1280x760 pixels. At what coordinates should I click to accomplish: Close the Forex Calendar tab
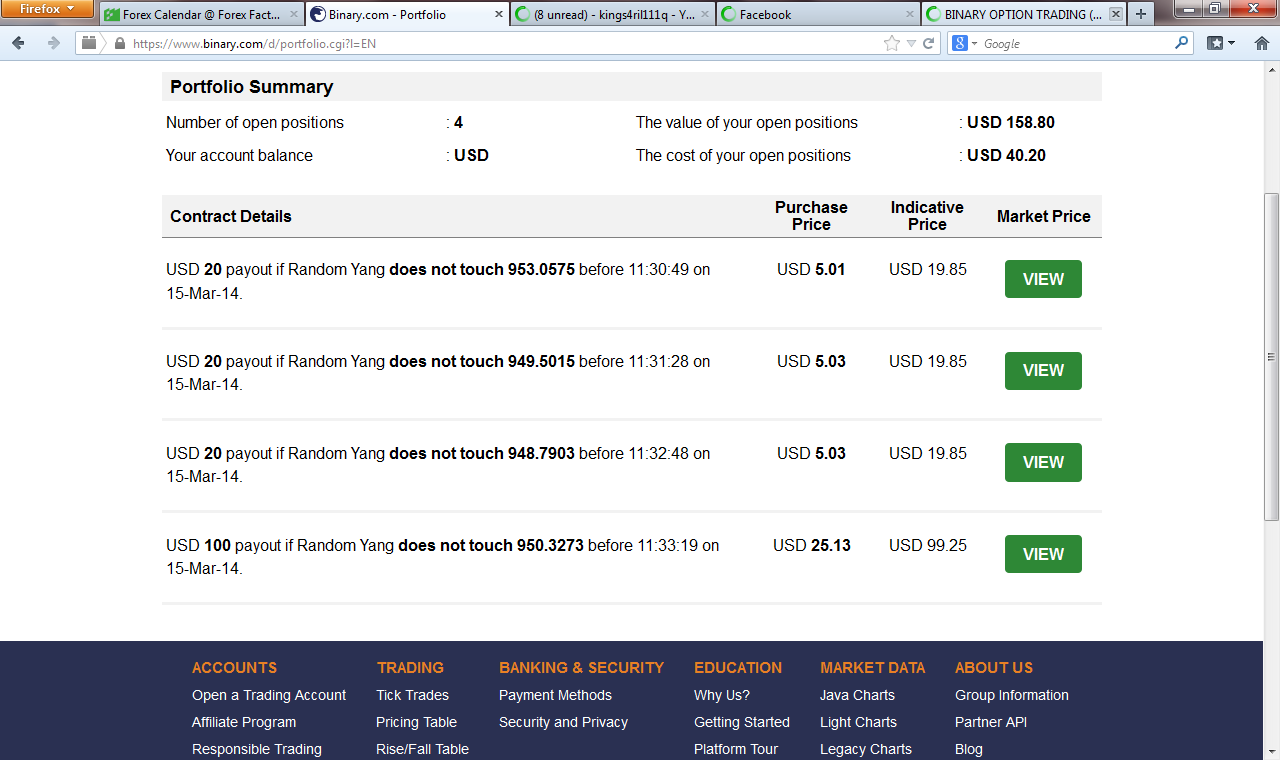pyautogui.click(x=294, y=15)
